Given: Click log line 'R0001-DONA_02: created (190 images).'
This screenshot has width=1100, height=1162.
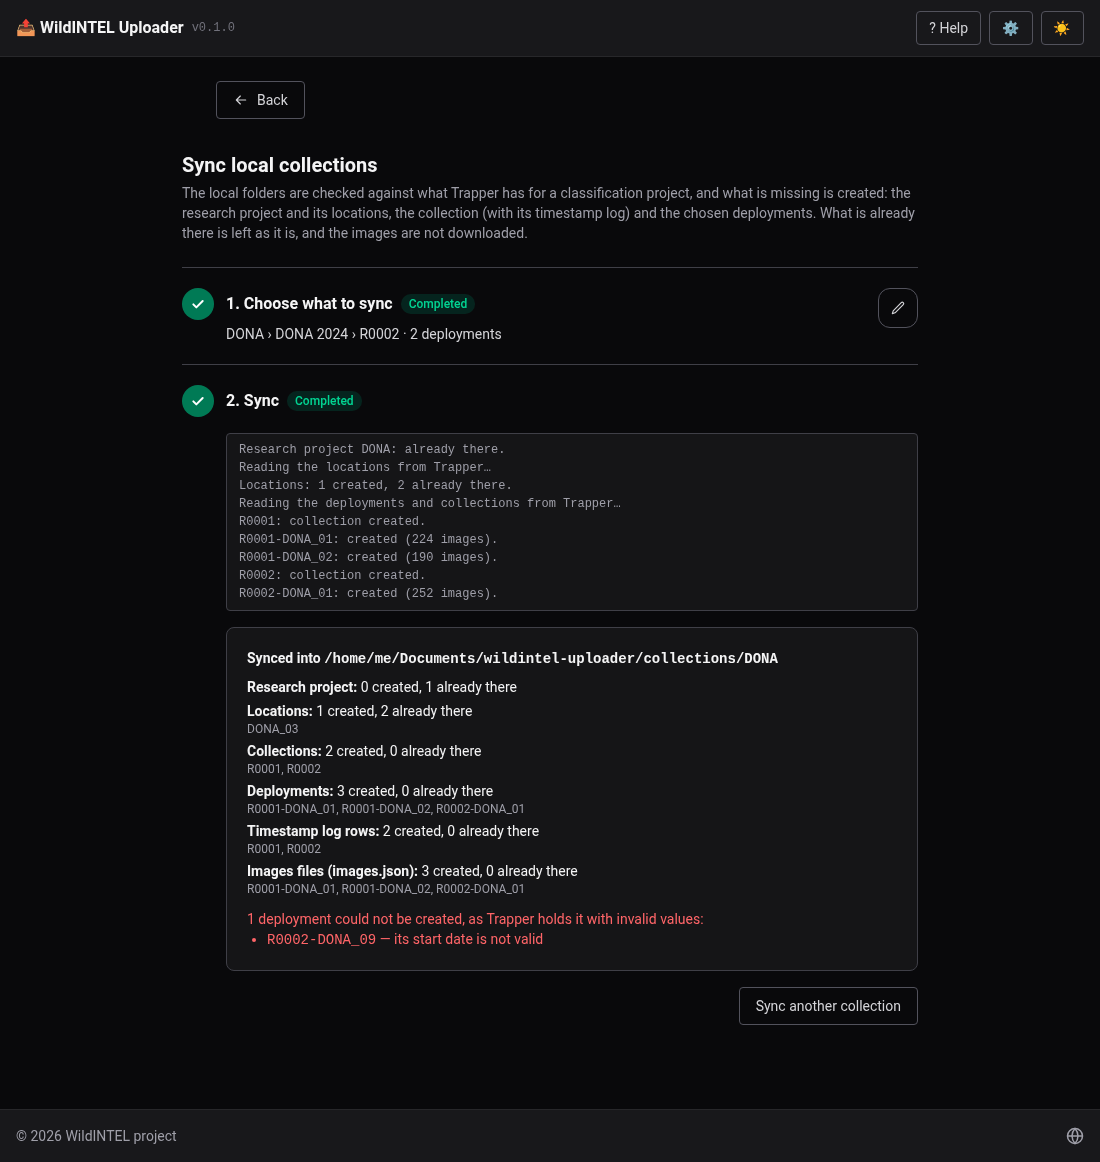Looking at the screenshot, I should pyautogui.click(x=368, y=557).
